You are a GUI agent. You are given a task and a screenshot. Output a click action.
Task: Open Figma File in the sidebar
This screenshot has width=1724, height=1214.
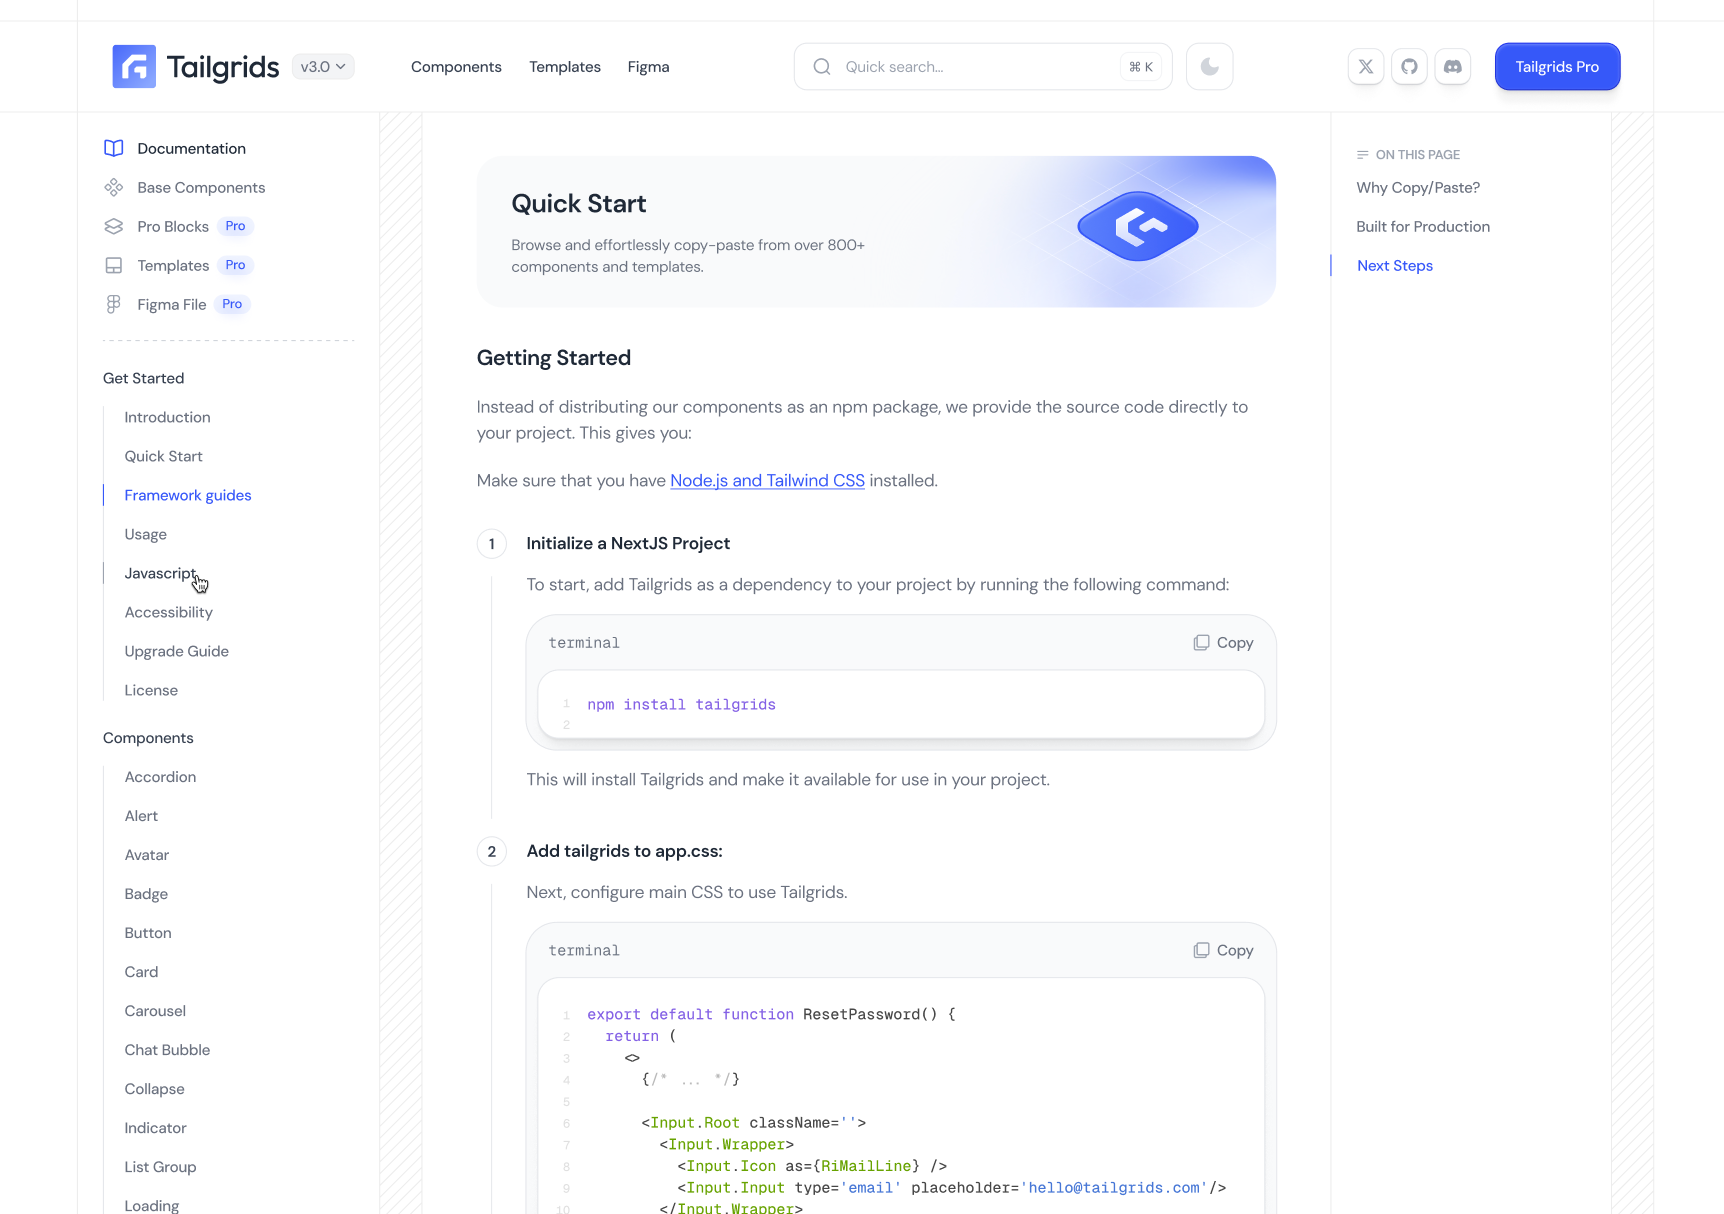[x=172, y=304]
